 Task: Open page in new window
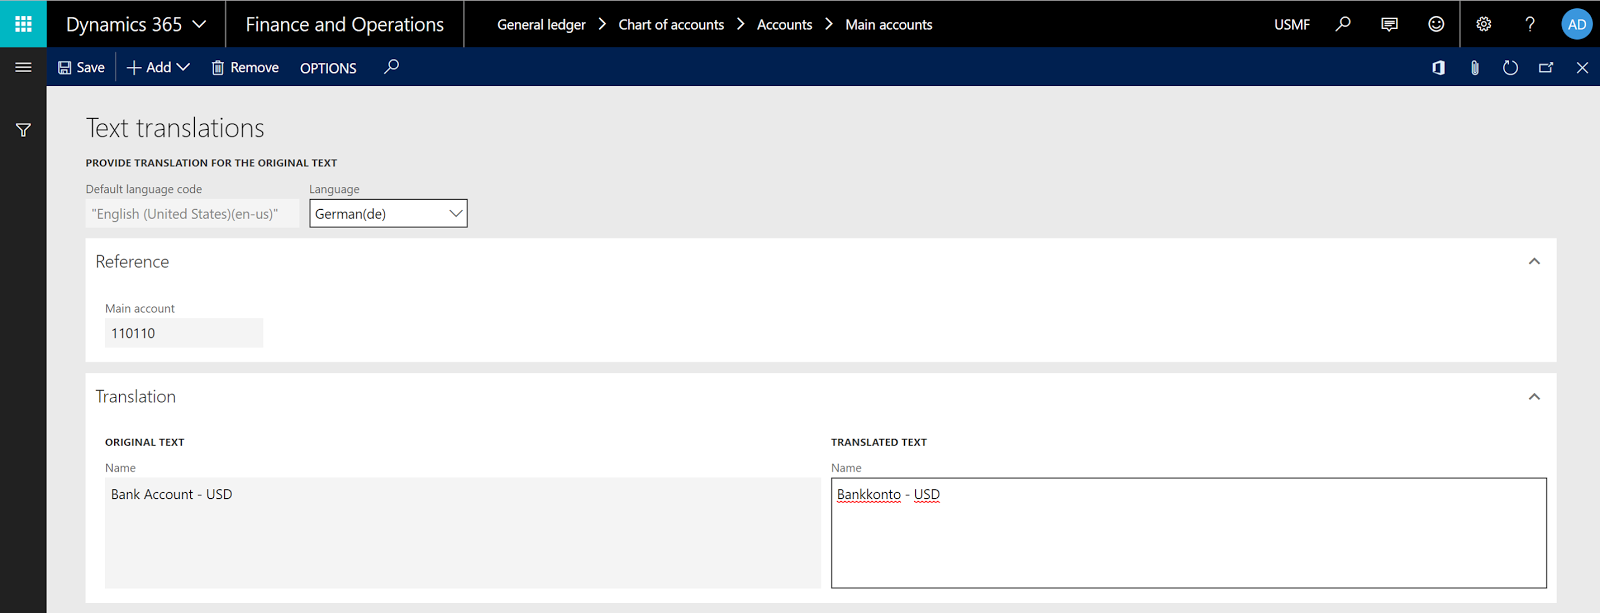[1546, 68]
